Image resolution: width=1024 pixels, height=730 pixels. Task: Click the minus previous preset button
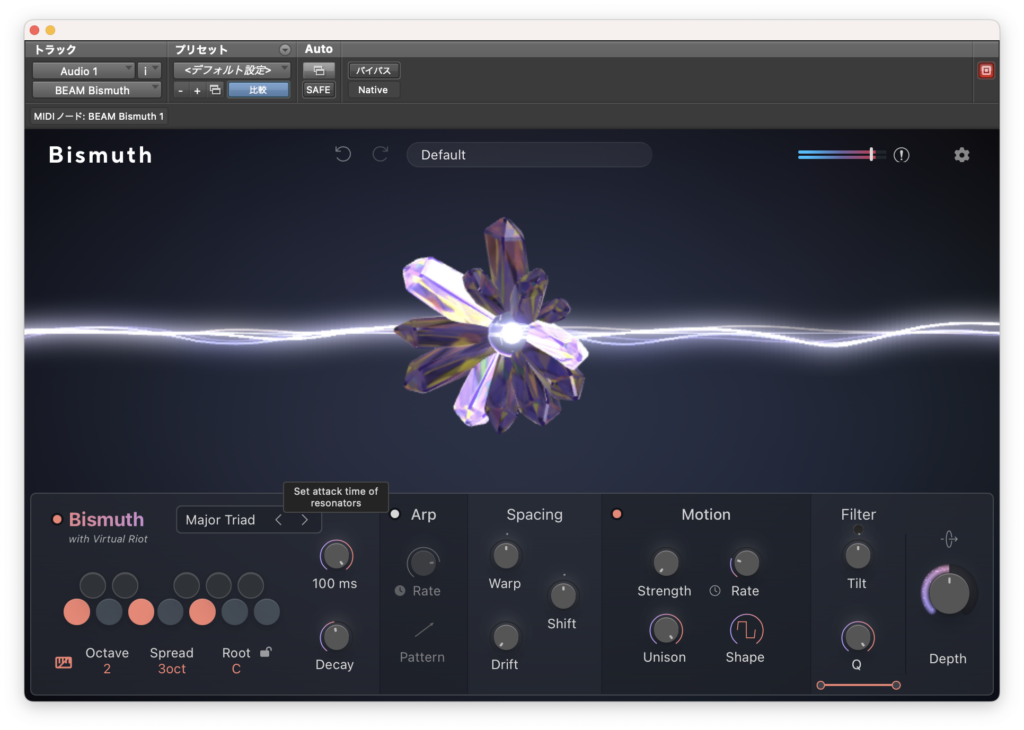click(181, 91)
